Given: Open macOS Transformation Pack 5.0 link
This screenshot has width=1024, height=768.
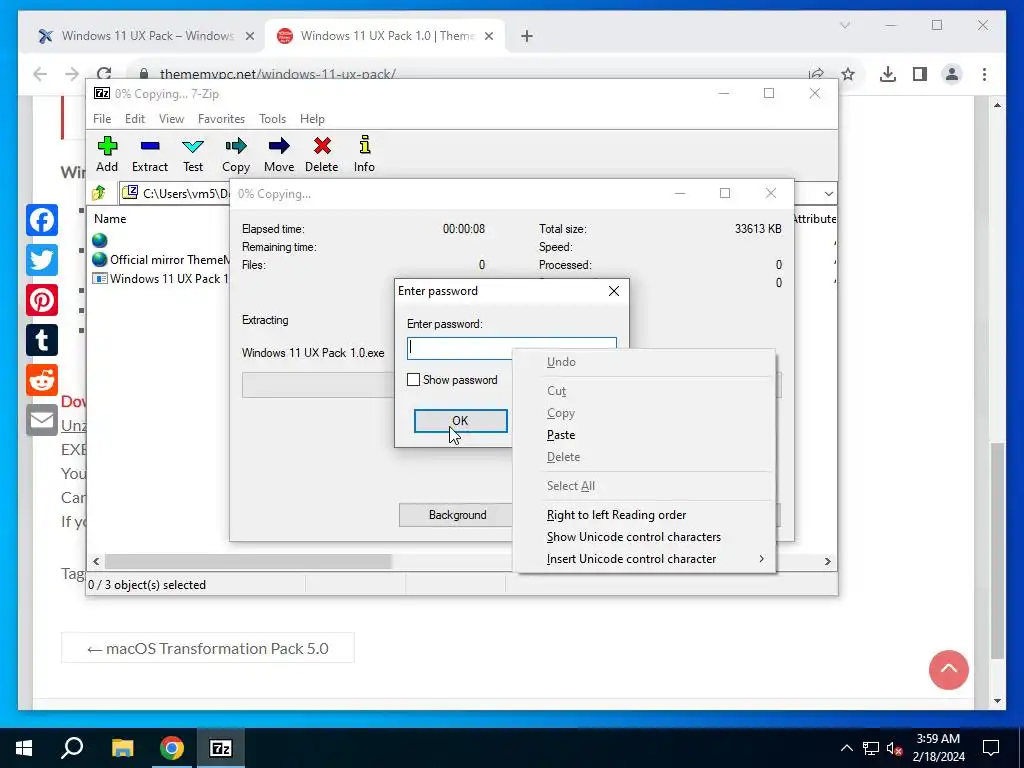Looking at the screenshot, I should point(208,648).
